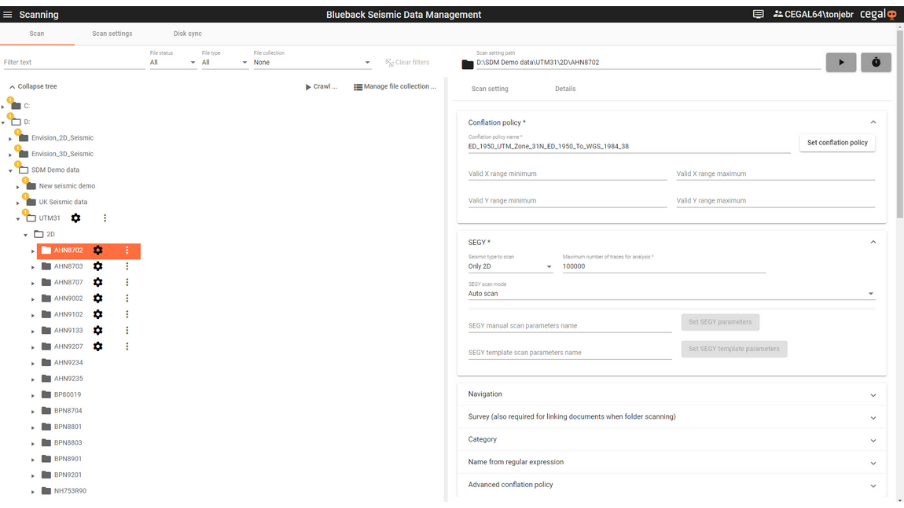The image size is (904, 508).
Task: Collapse the Conflation policy section
Action: click(x=873, y=122)
